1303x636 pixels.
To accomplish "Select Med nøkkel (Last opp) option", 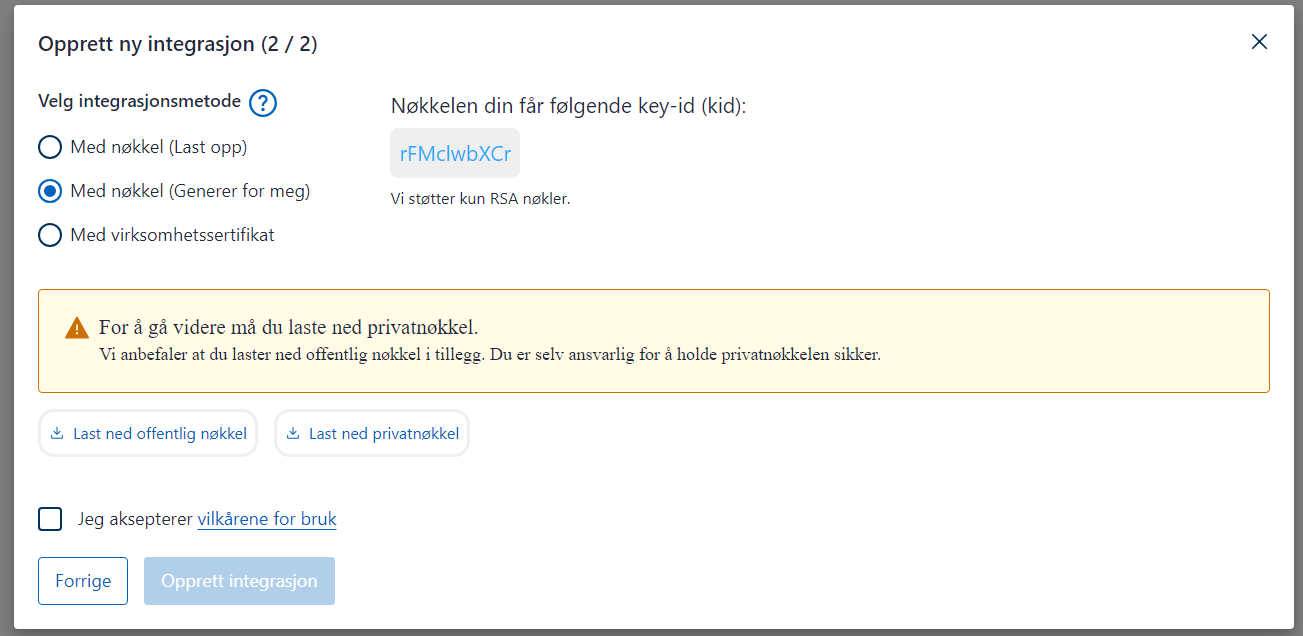I will [50, 148].
